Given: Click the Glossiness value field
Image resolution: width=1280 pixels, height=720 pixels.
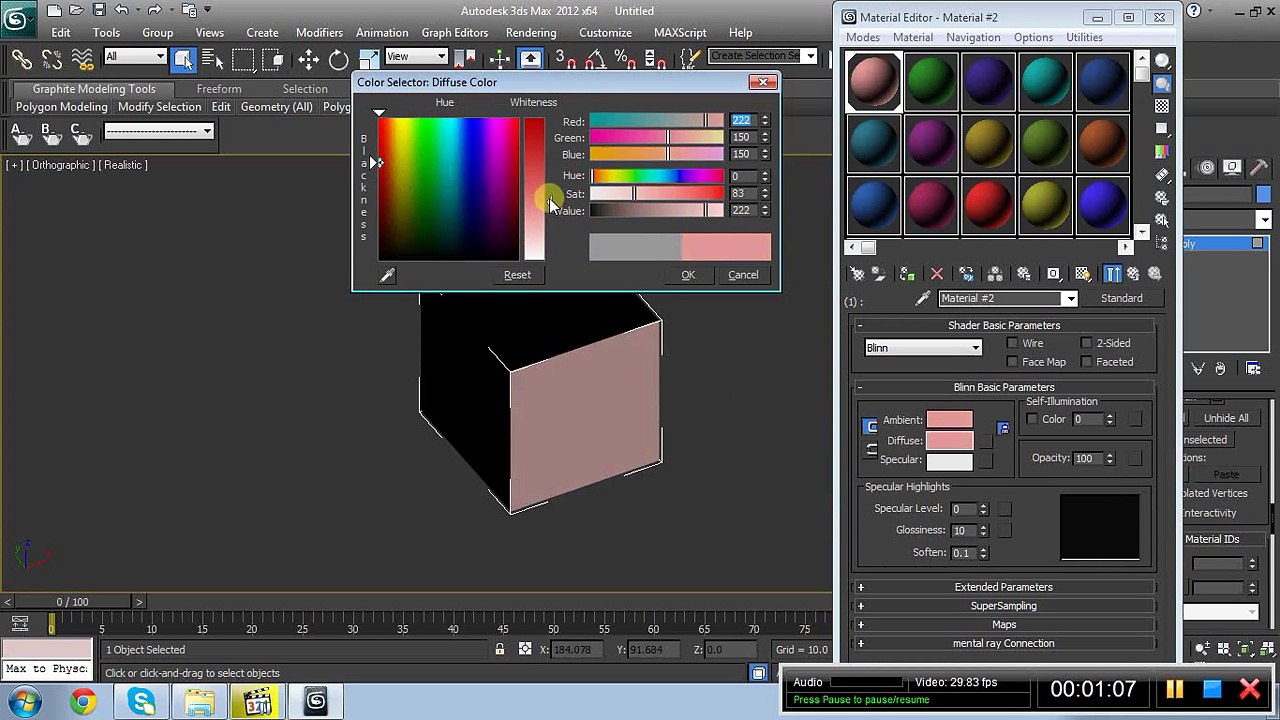Looking at the screenshot, I should point(962,530).
